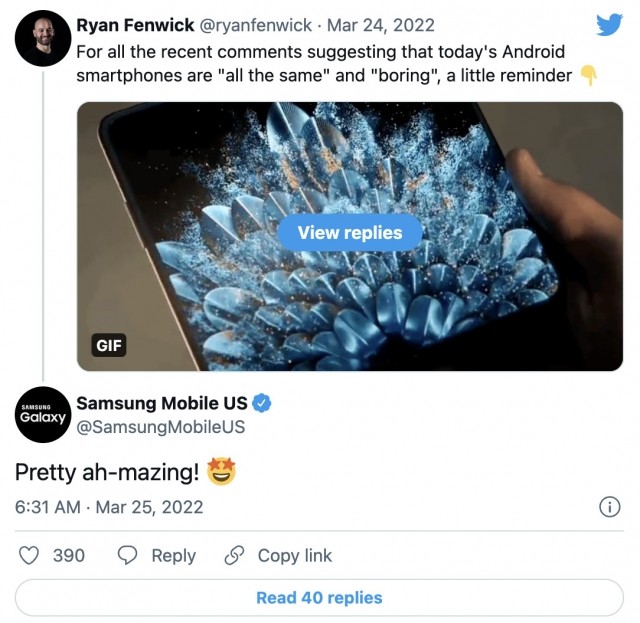Open Read 40 replies

[x=319, y=598]
